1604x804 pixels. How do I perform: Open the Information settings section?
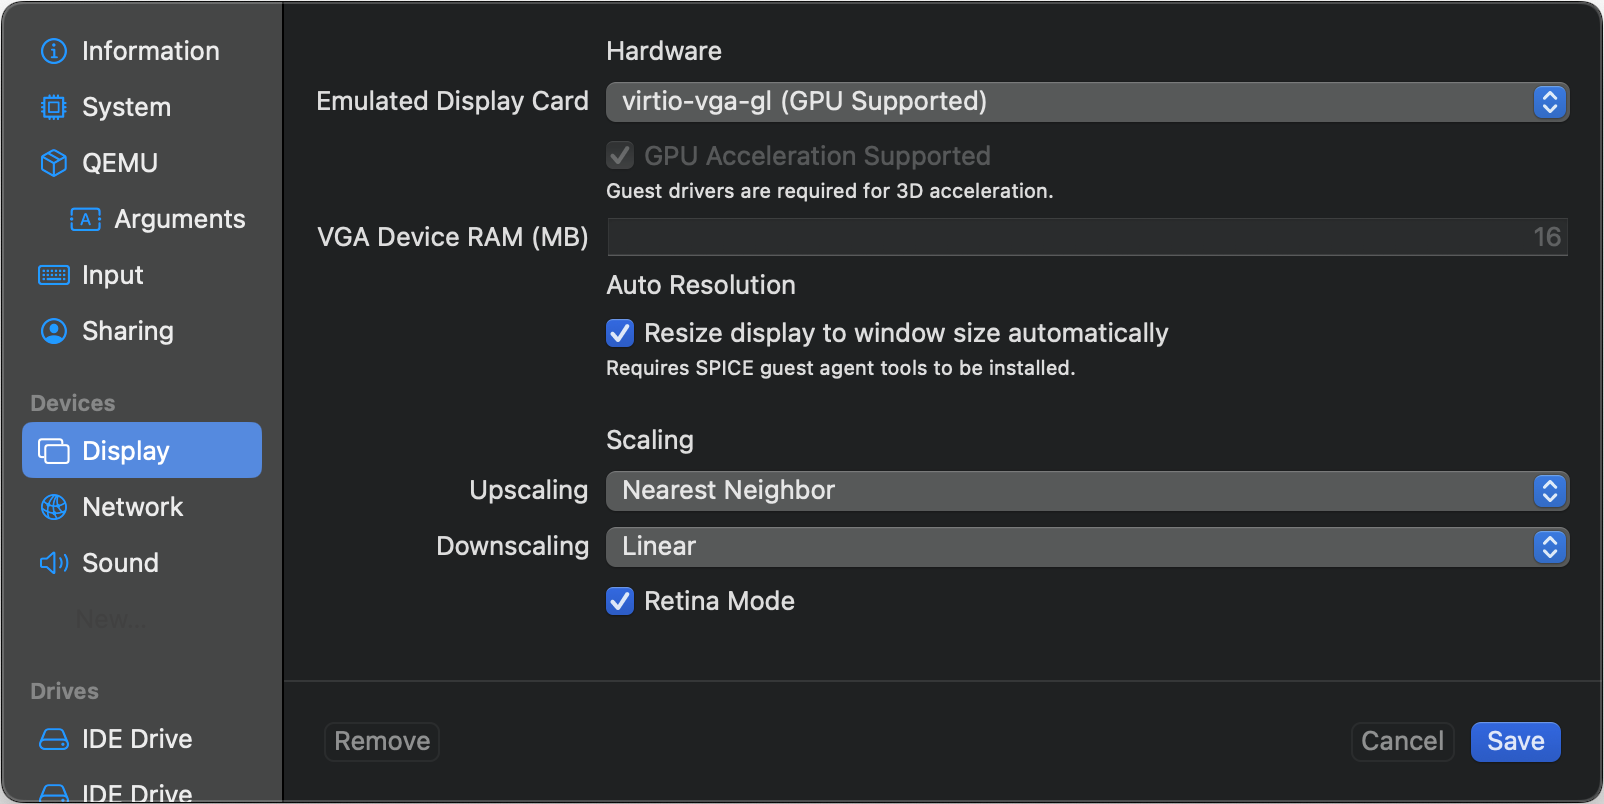coord(142,51)
